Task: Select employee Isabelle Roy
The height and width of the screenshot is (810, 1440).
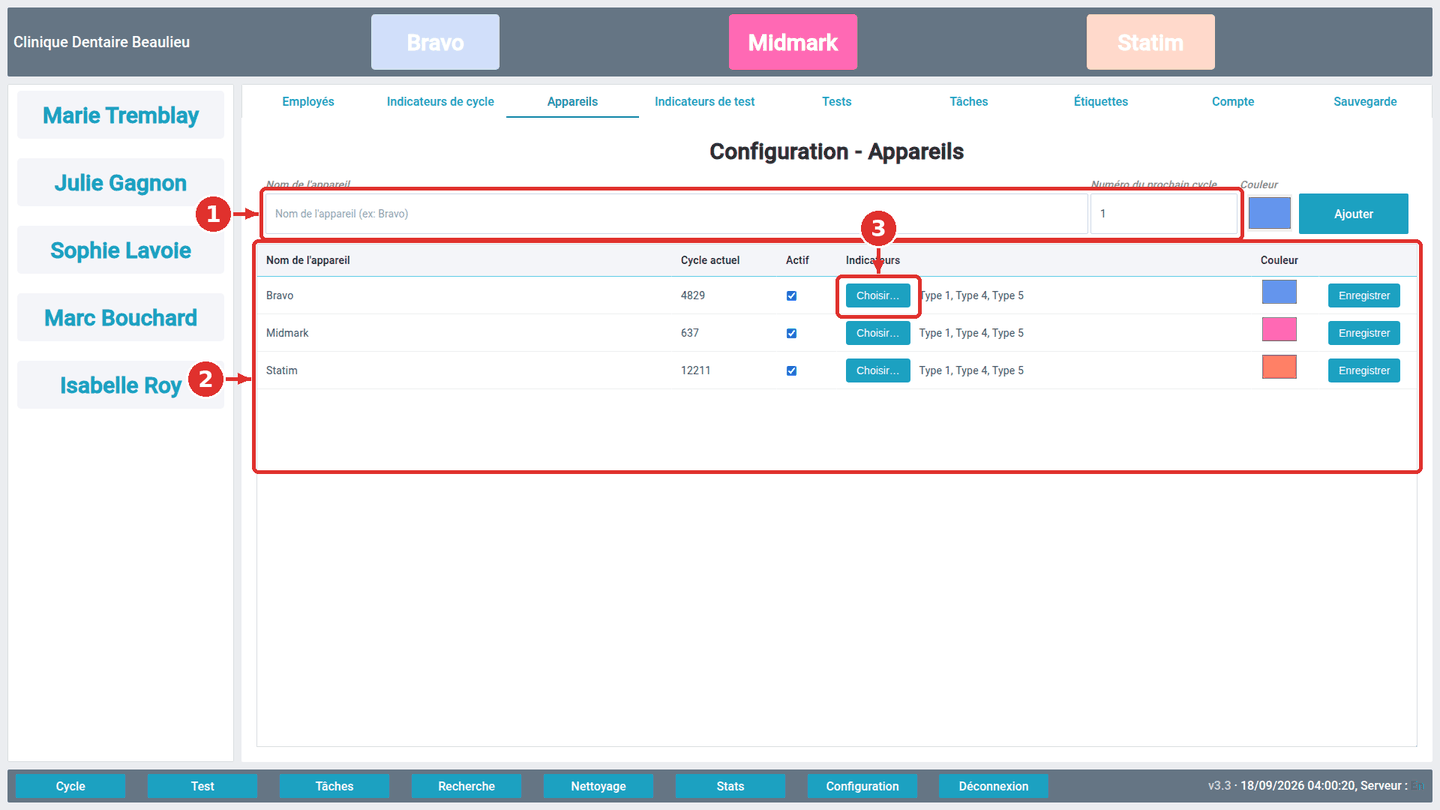Action: click(x=121, y=386)
